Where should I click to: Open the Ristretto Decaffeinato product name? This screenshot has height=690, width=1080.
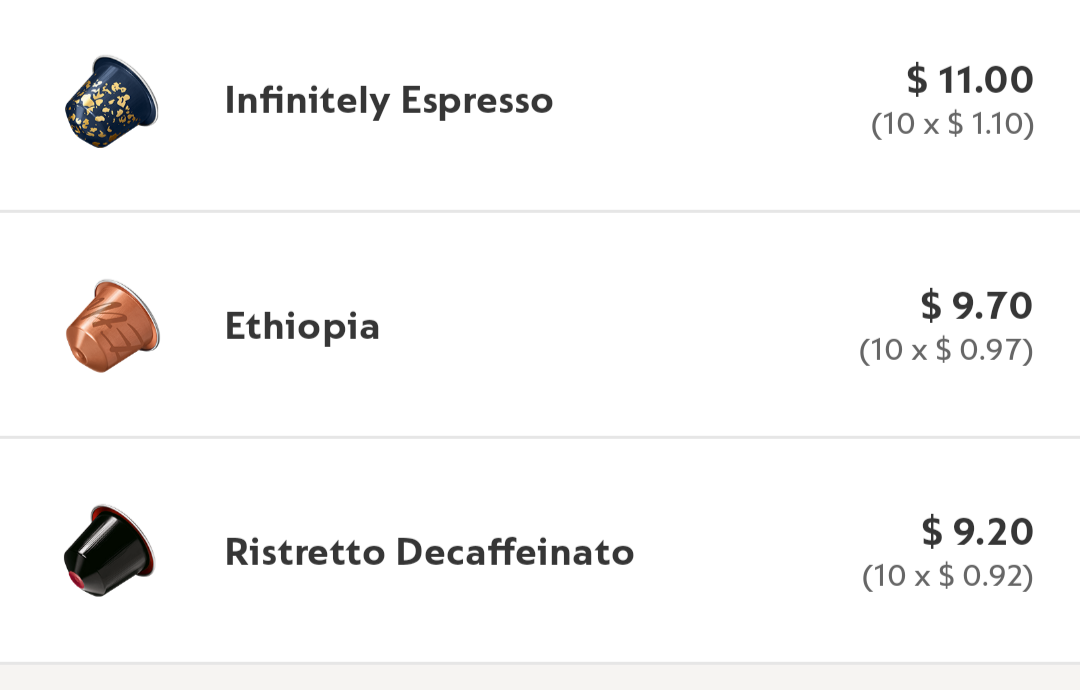tap(428, 551)
